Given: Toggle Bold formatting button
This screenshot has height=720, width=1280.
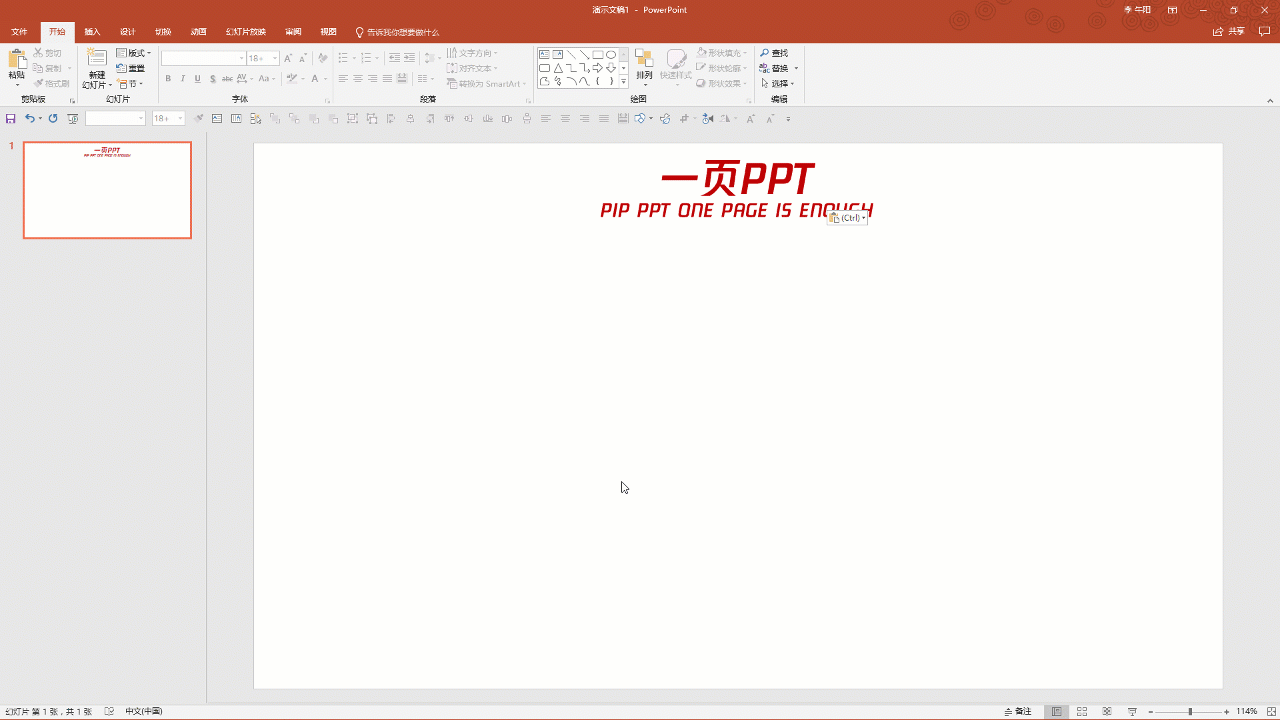Looking at the screenshot, I should (x=168, y=79).
